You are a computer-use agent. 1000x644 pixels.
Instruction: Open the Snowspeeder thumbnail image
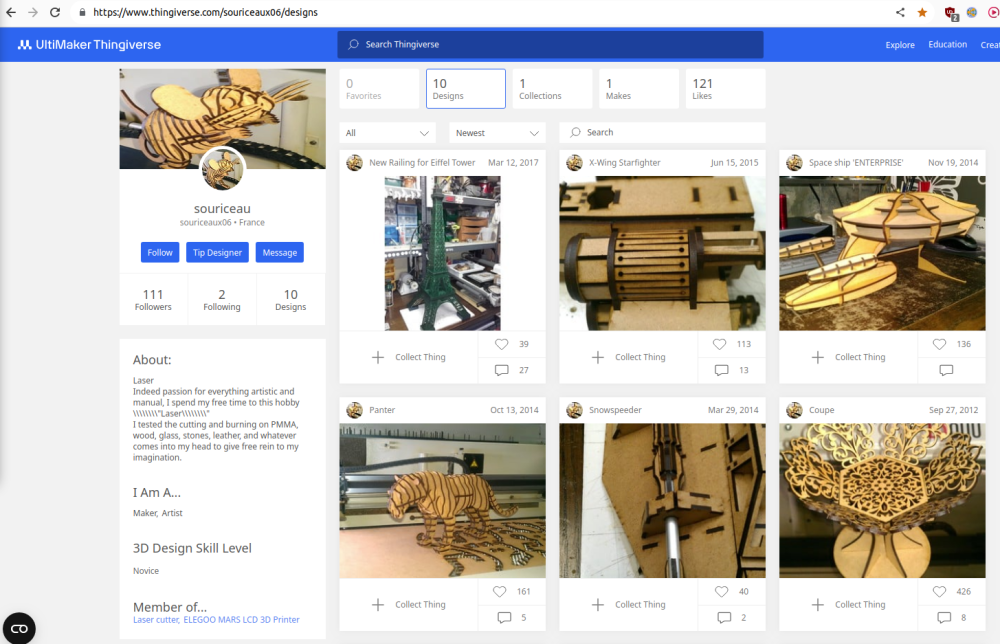tap(662, 501)
